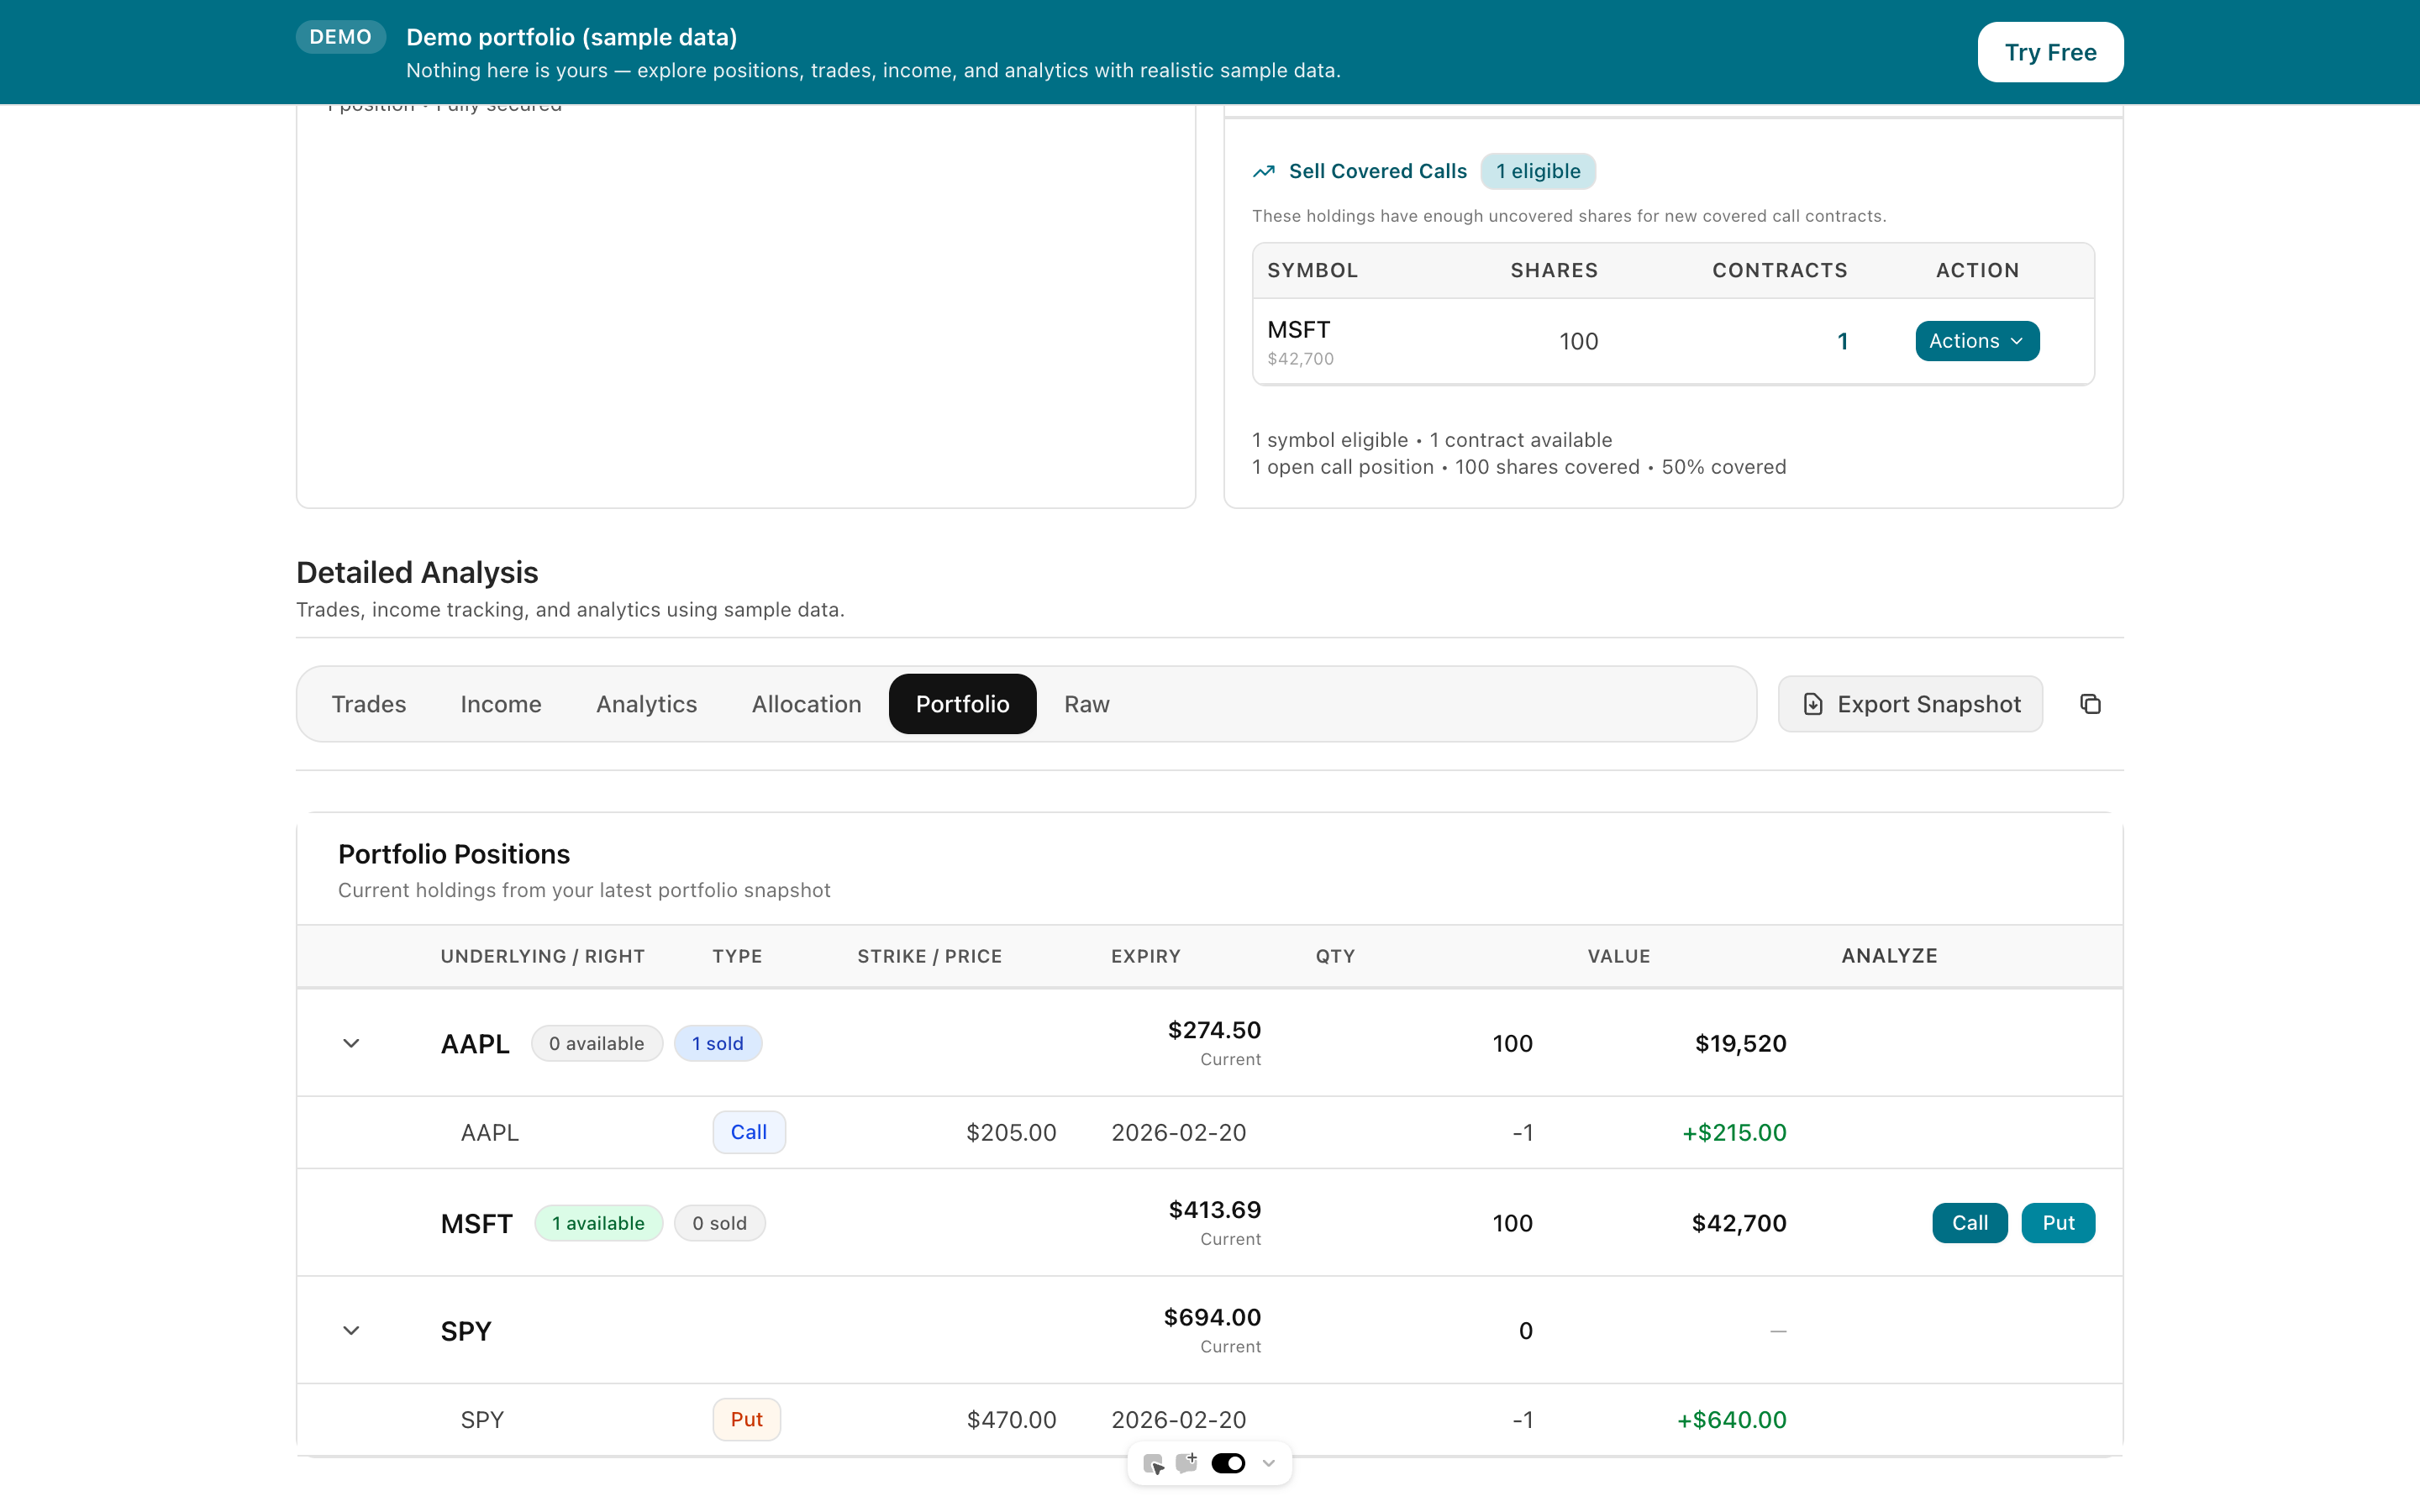Collapse the AAPL position row
The height and width of the screenshot is (1512, 2420).
pos(351,1043)
